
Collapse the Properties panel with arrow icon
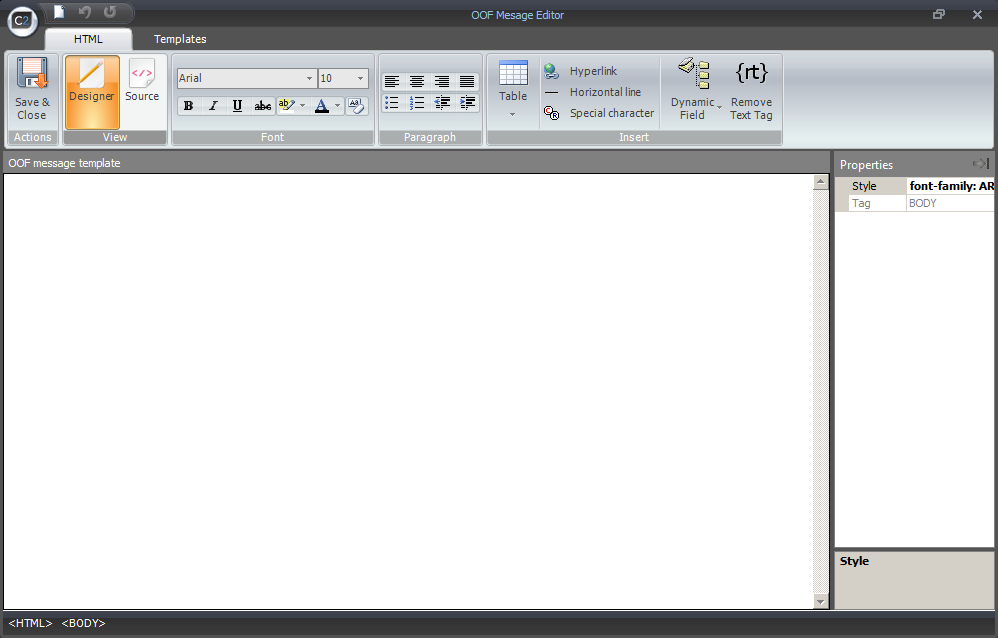(x=980, y=164)
